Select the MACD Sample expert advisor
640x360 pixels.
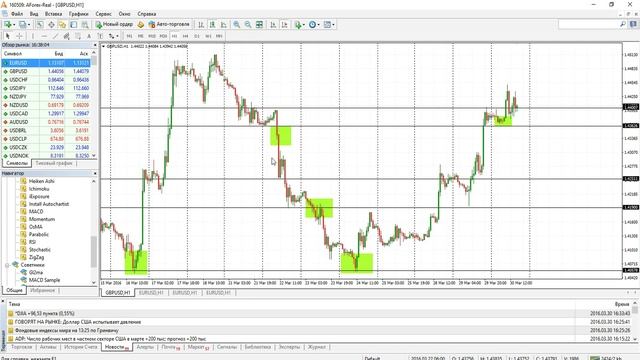(44, 280)
